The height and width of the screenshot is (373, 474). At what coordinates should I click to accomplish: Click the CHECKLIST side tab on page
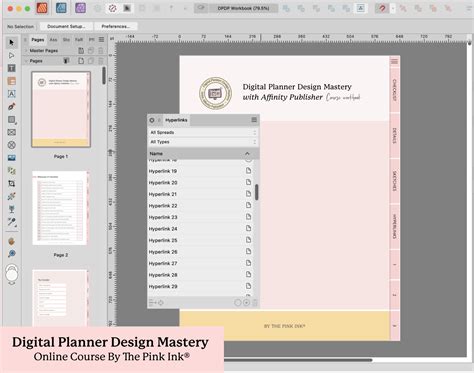pyautogui.click(x=395, y=90)
